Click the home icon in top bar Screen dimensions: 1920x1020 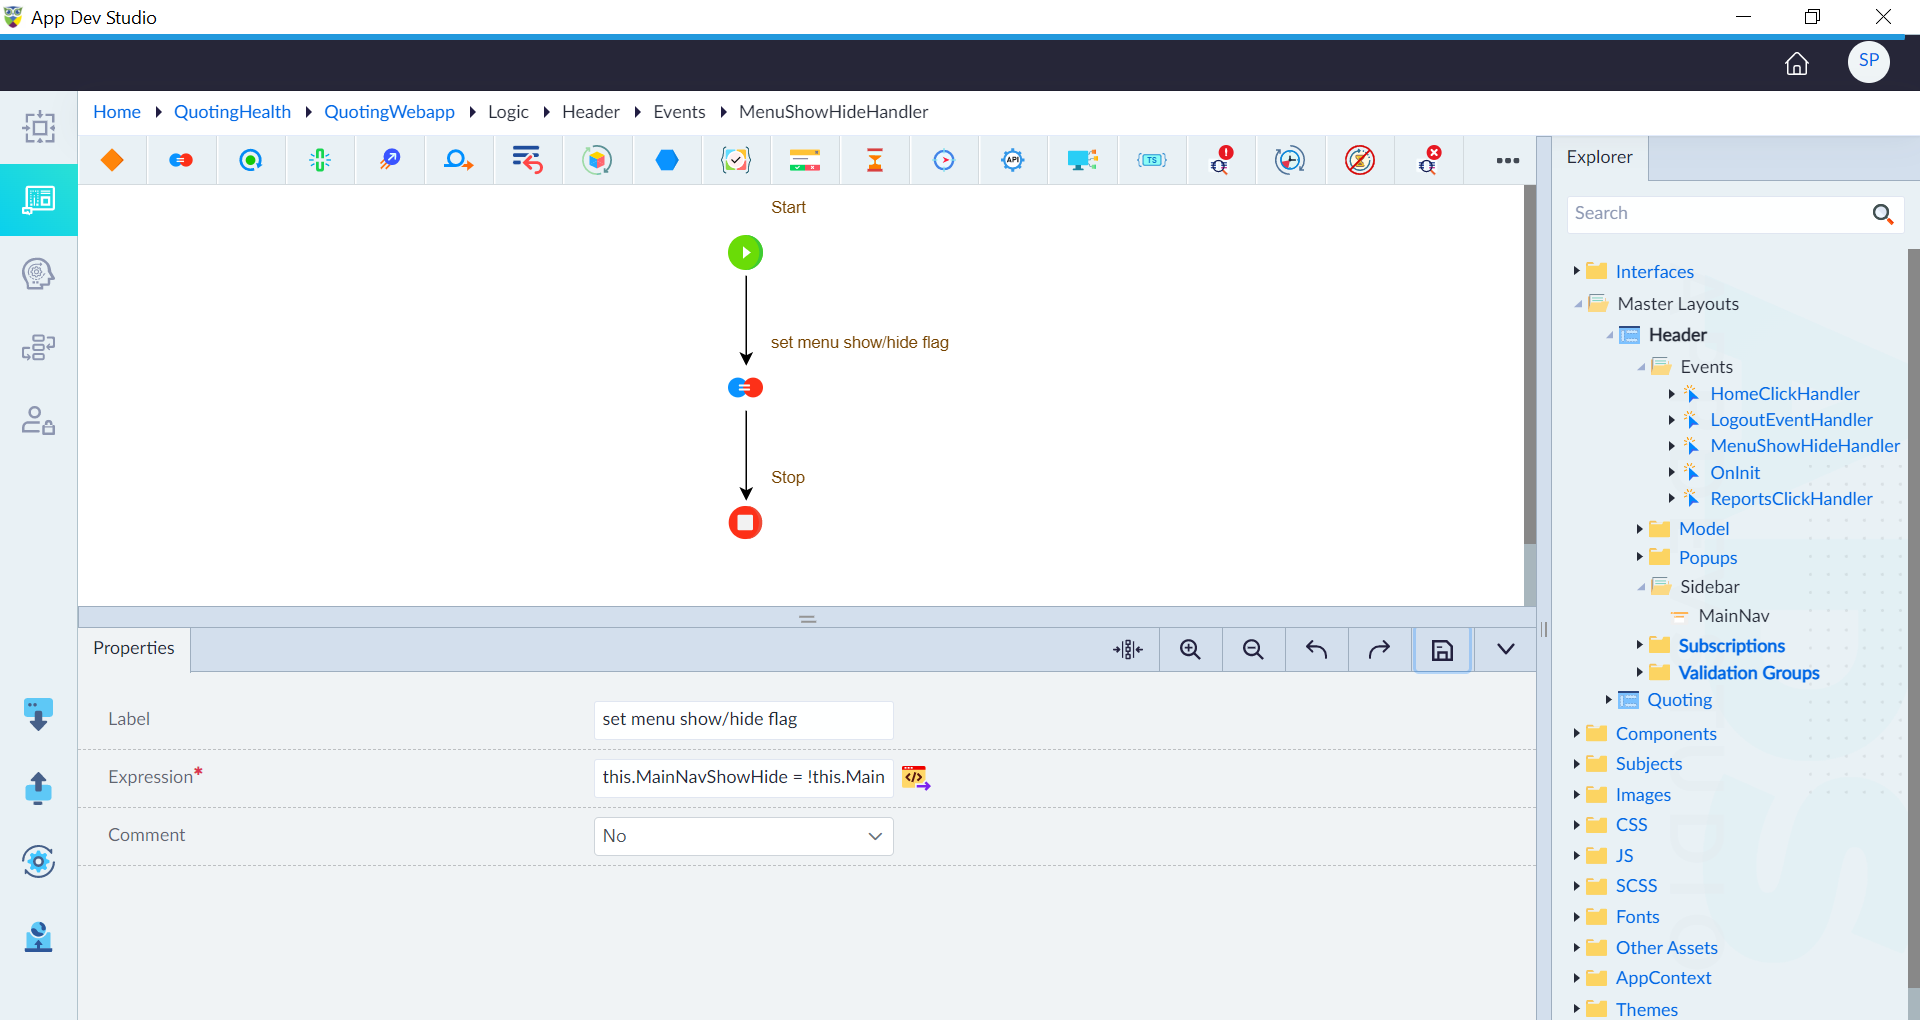pyautogui.click(x=1797, y=64)
